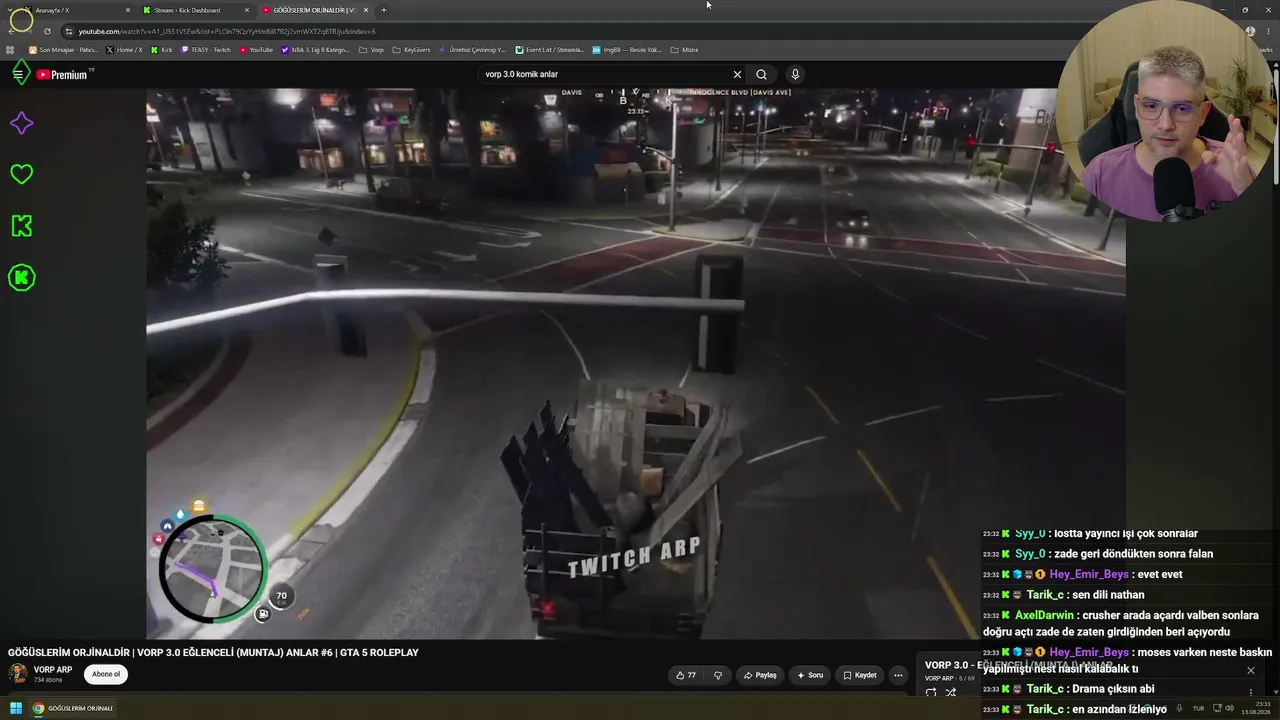1280x720 pixels.
Task: Close the Anasayfa / X tab
Action: [128, 10]
